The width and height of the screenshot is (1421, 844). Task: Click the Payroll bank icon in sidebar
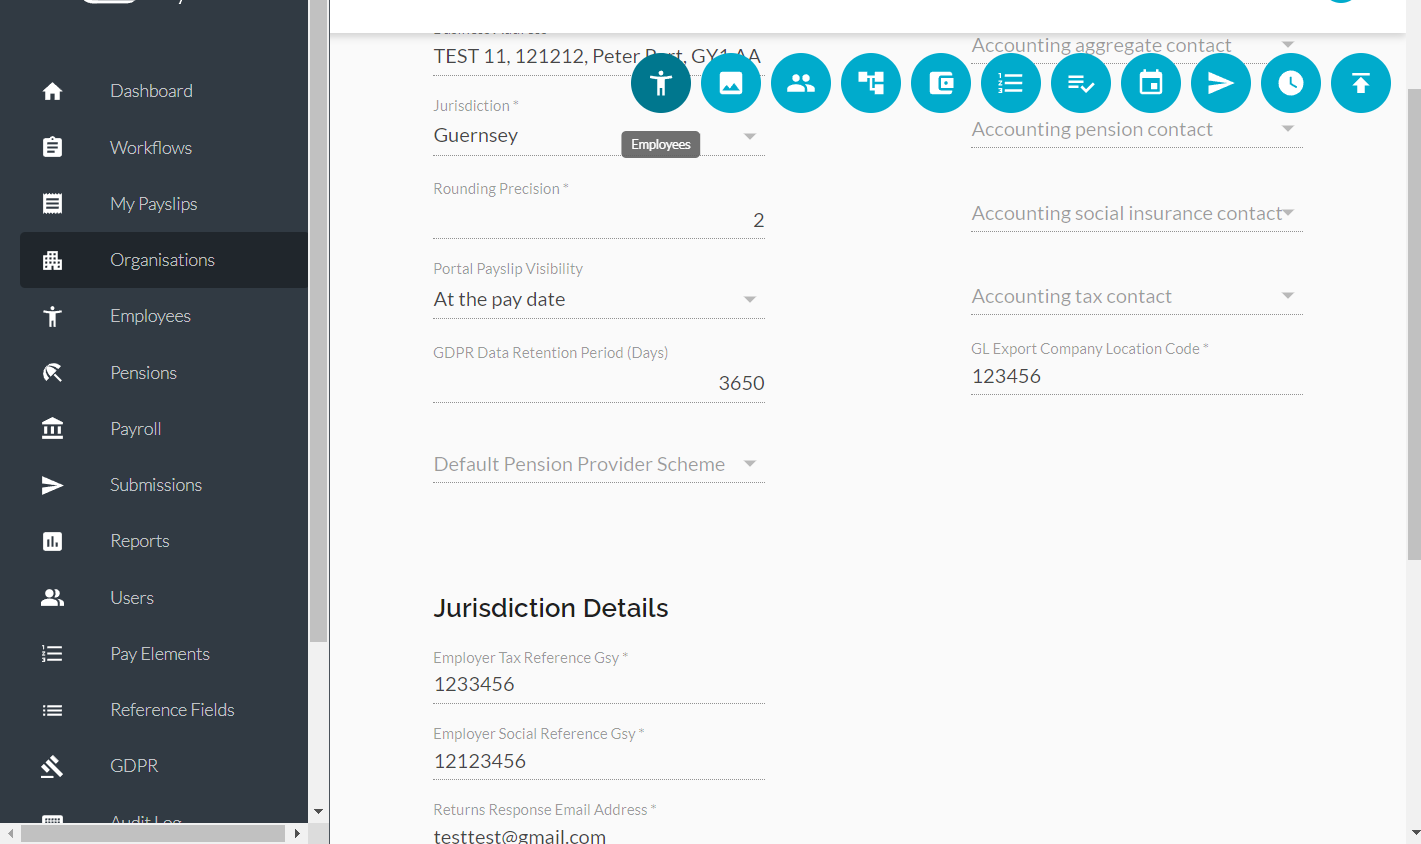[x=53, y=429]
